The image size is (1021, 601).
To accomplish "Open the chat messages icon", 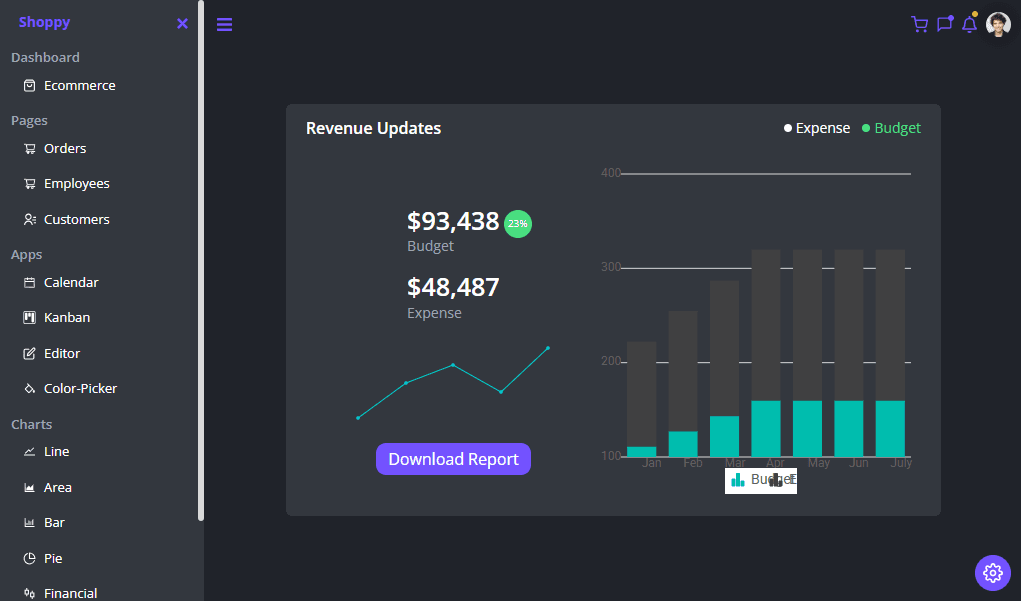I will click(944, 23).
